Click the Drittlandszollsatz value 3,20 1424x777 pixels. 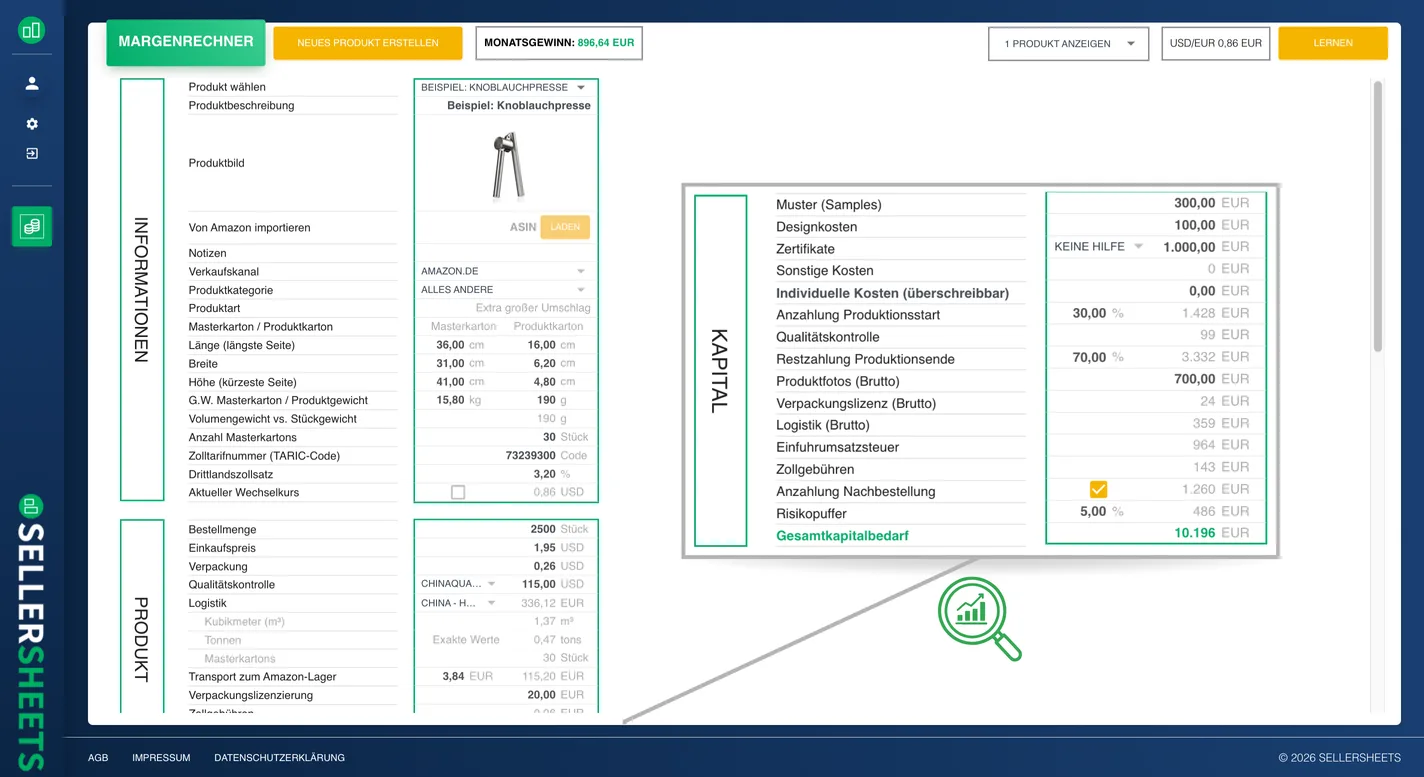coord(545,474)
